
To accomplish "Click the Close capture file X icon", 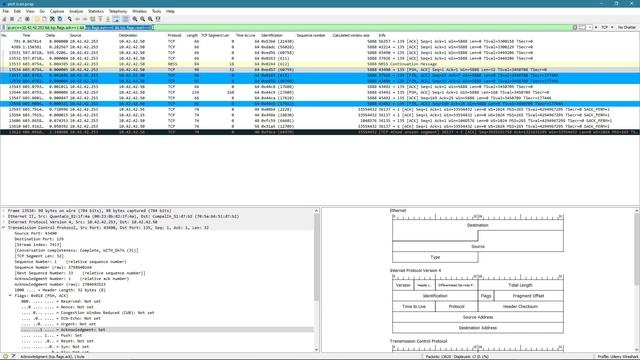I will pos(52,19).
